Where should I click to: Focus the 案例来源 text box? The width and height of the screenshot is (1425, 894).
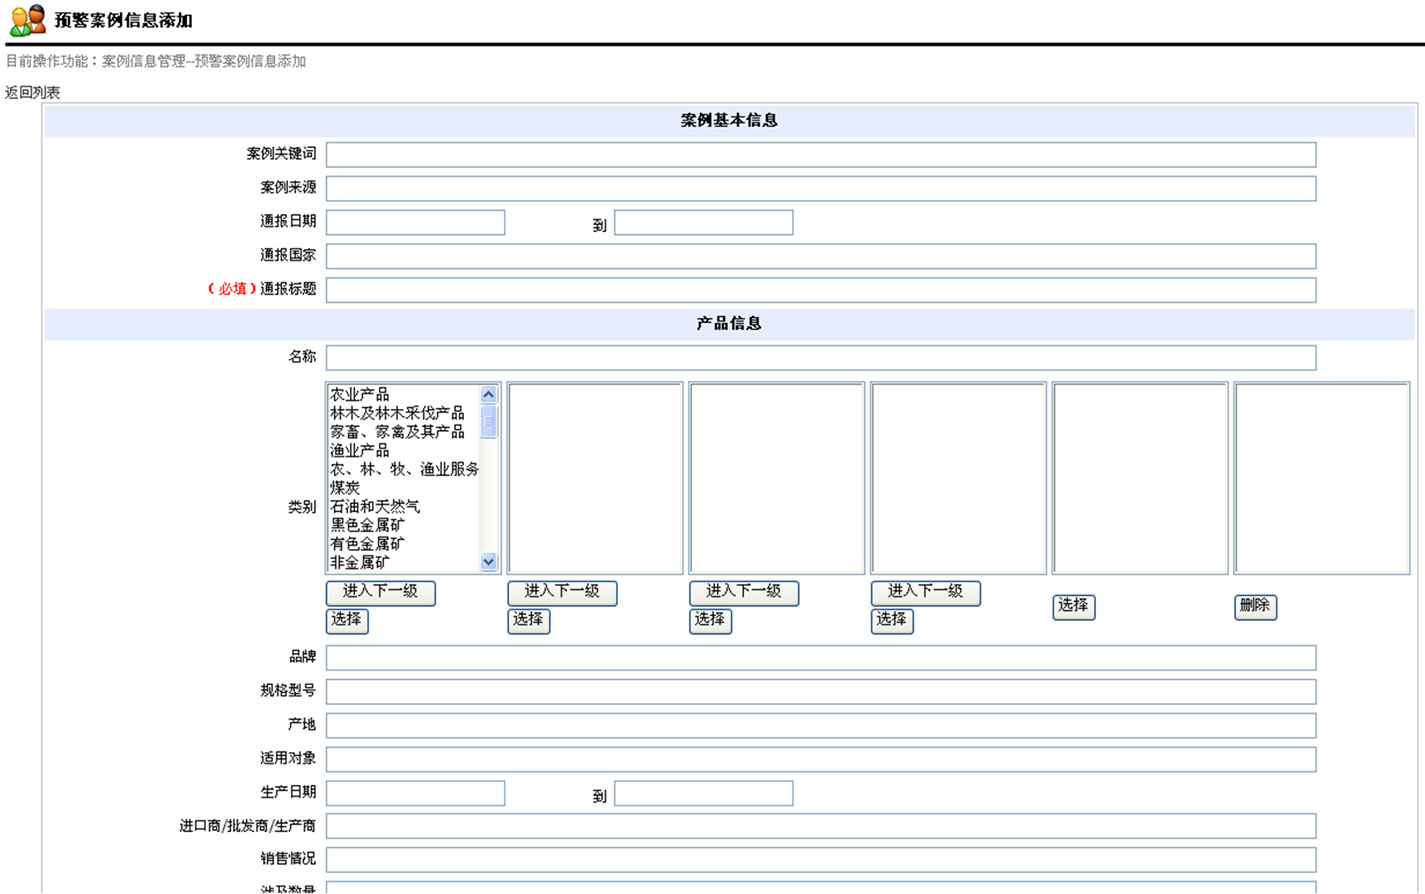point(820,189)
